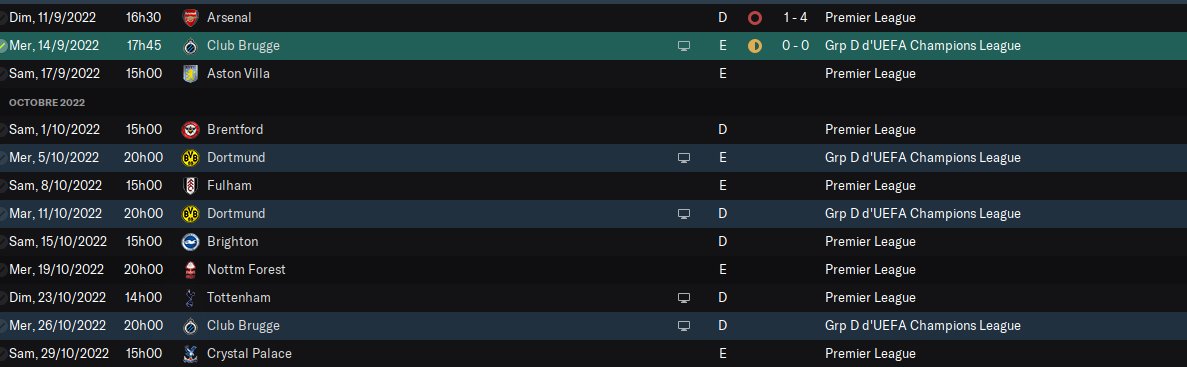Image resolution: width=1187 pixels, height=367 pixels.
Task: Click the Arsenal club crest
Action: 191,17
